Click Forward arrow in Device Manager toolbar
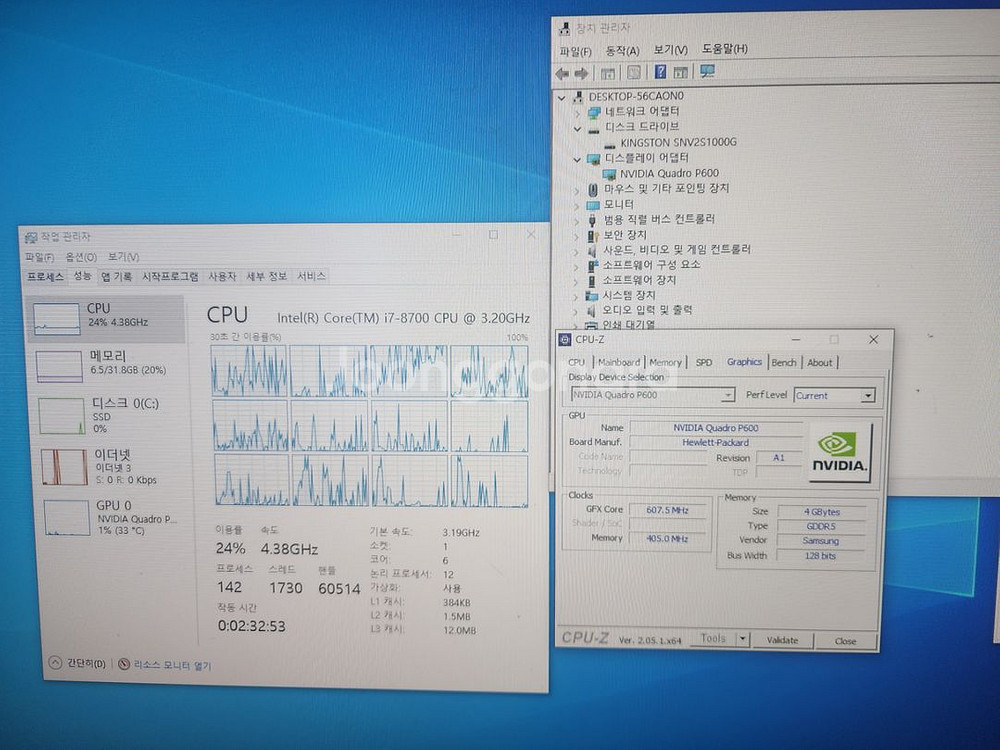 (x=581, y=73)
